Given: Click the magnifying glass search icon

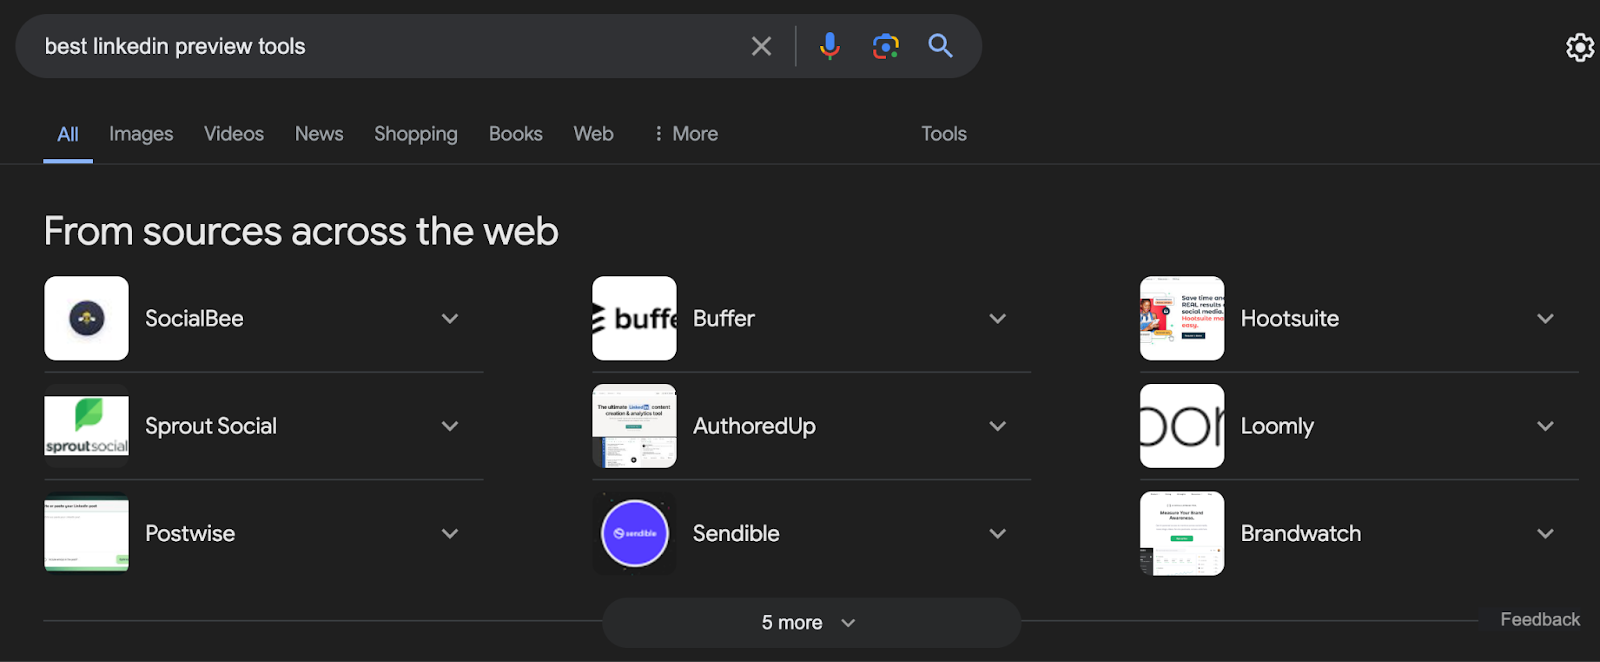Looking at the screenshot, I should 940,45.
